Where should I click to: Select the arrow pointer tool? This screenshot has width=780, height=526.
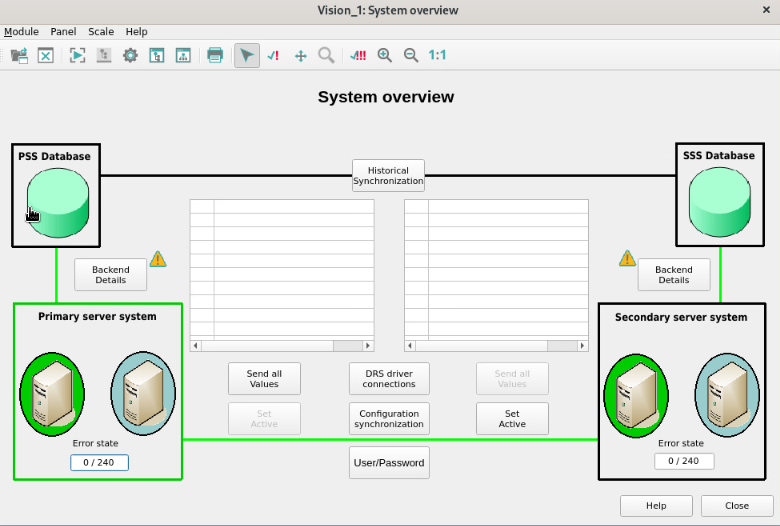246,55
